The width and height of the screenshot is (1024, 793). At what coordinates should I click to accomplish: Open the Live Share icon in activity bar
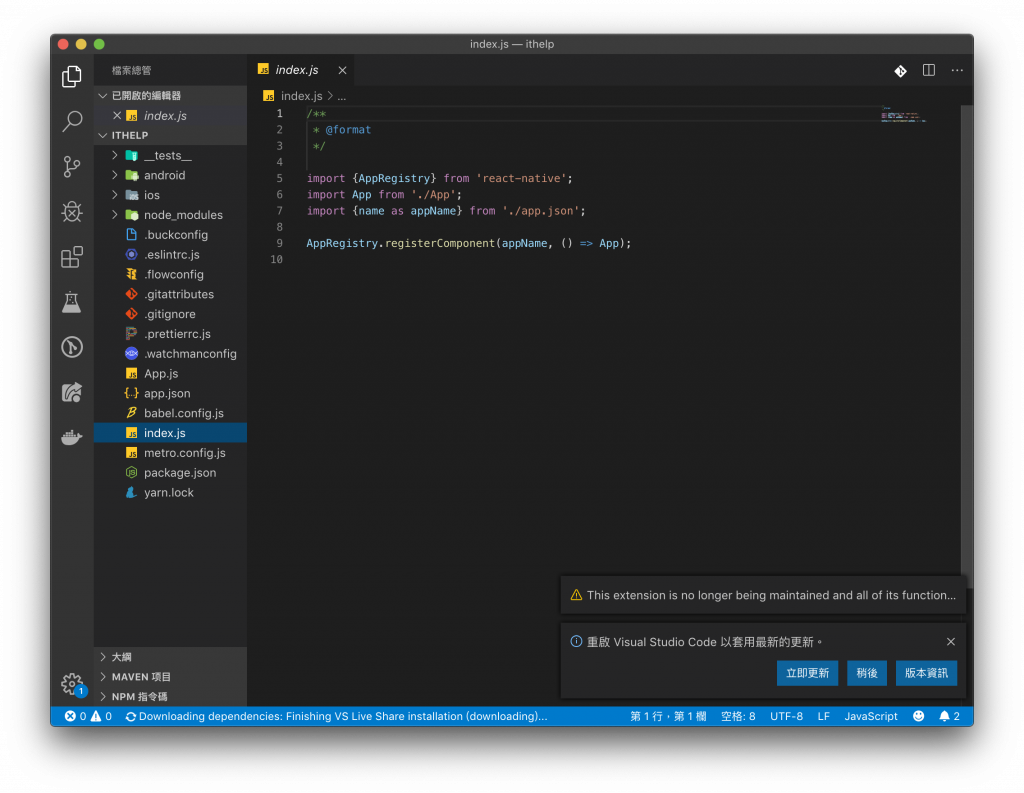(72, 392)
